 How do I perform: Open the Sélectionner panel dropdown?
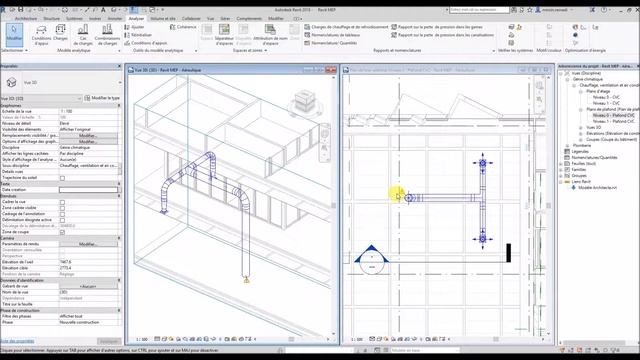14,50
